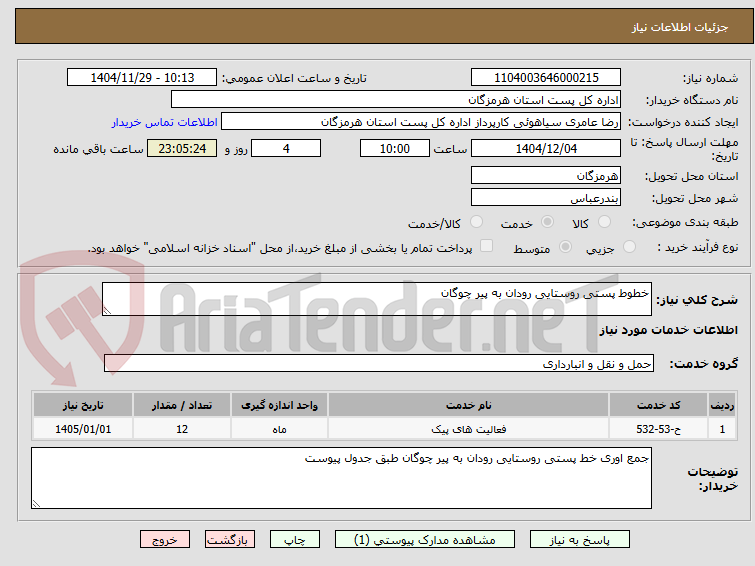Click the resize handle of شرح کلی نیاز box

point(107,311)
